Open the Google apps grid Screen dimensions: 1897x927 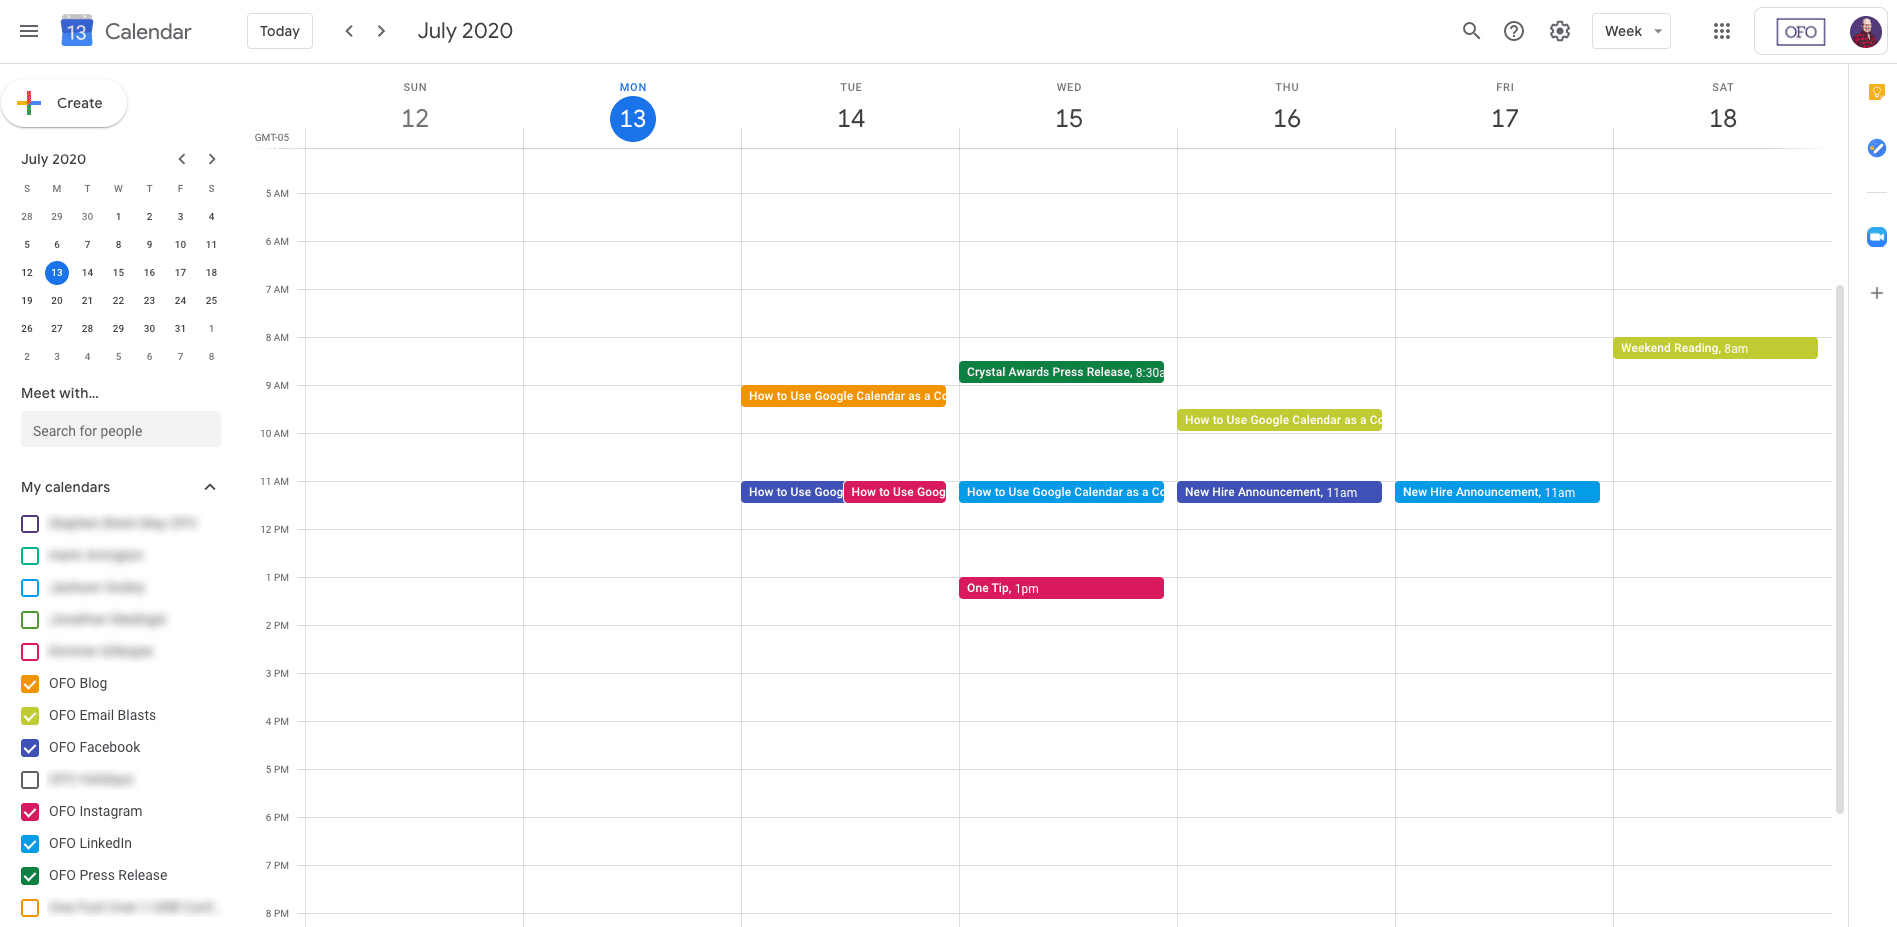(1721, 31)
